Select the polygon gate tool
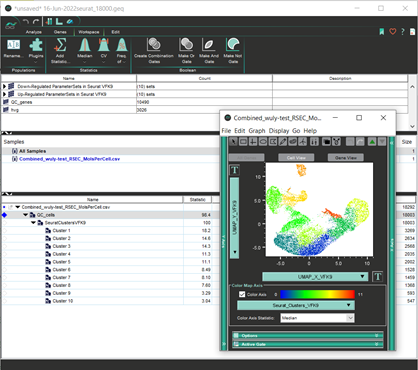The width and height of the screenshot is (418, 370). (273, 142)
